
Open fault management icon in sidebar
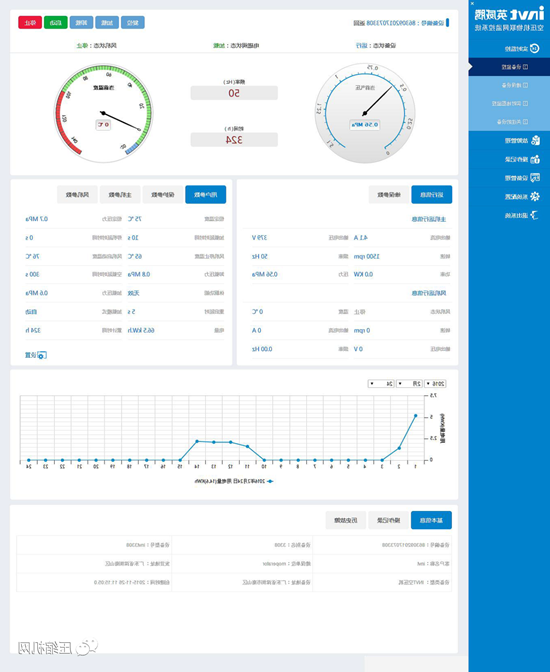point(535,140)
